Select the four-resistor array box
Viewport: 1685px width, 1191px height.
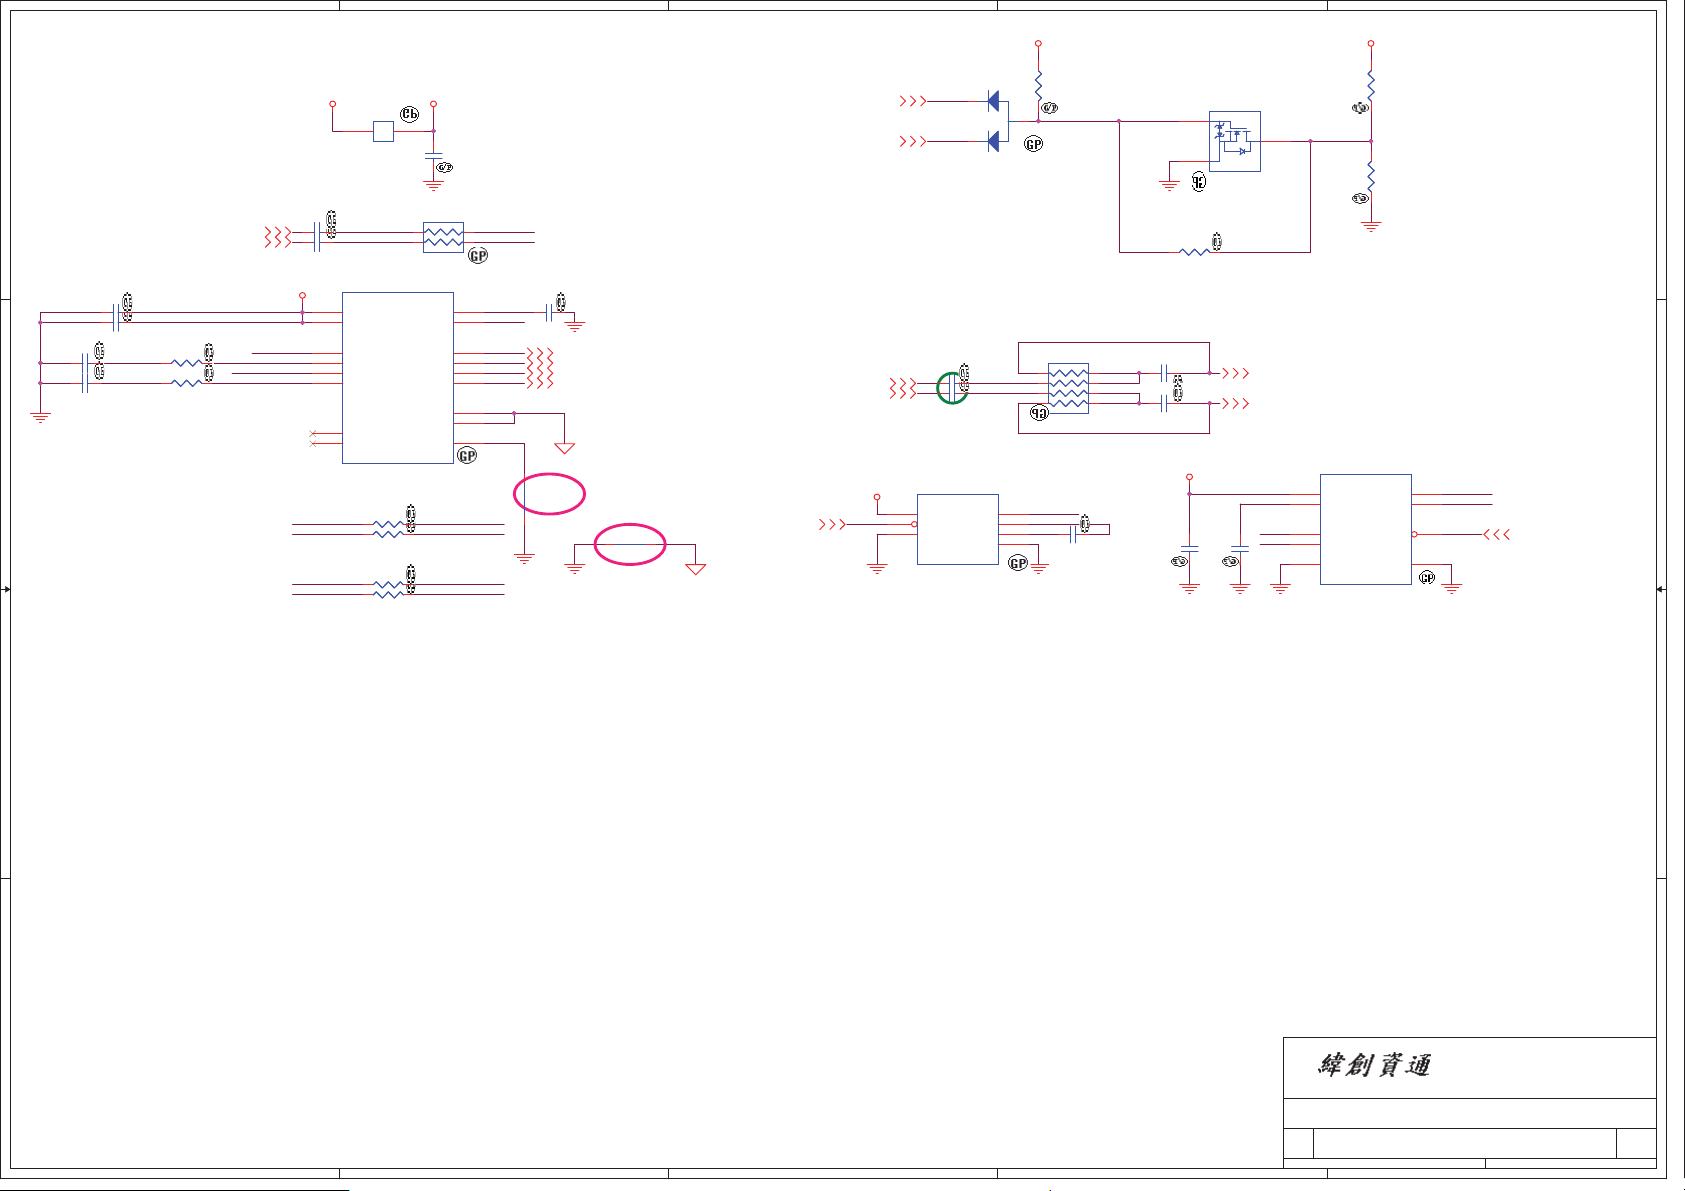pyautogui.click(x=1068, y=388)
